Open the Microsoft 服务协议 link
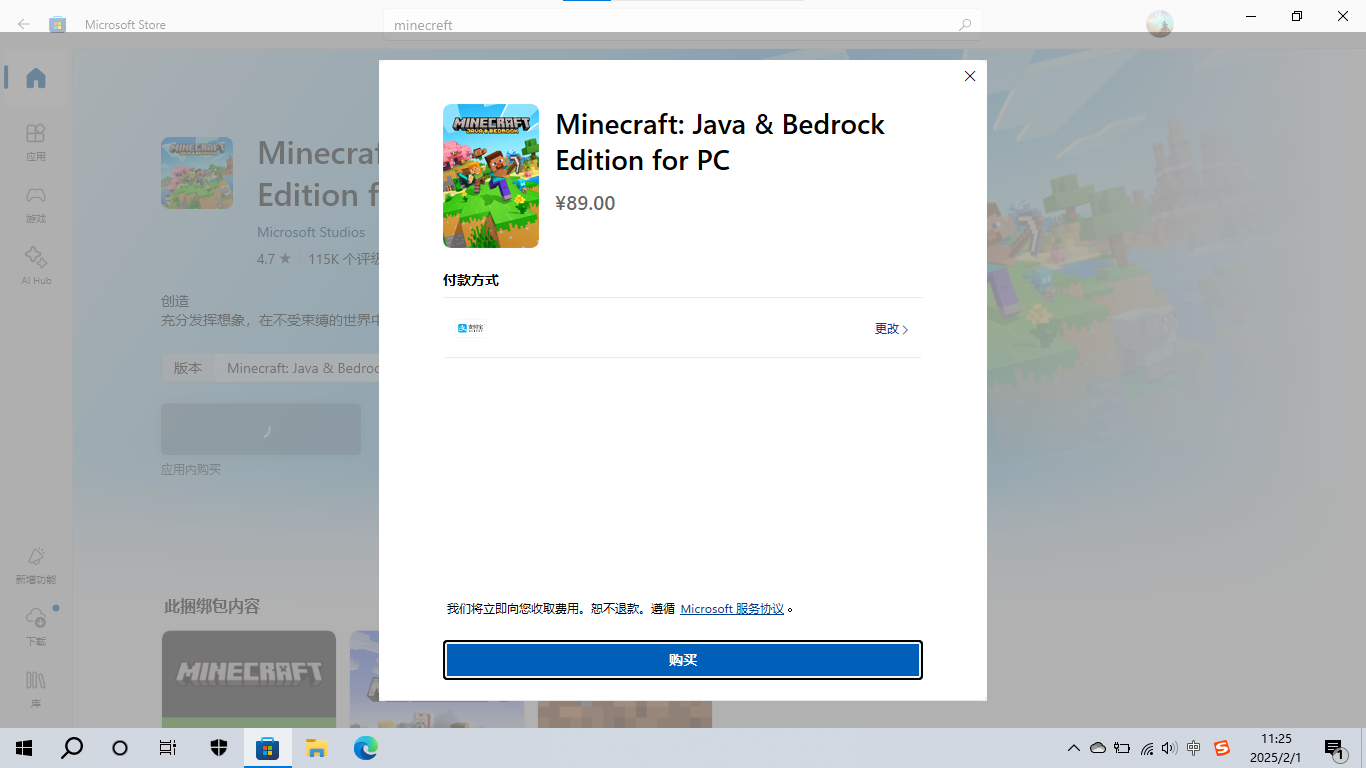Viewport: 1366px width, 768px height. click(x=733, y=608)
